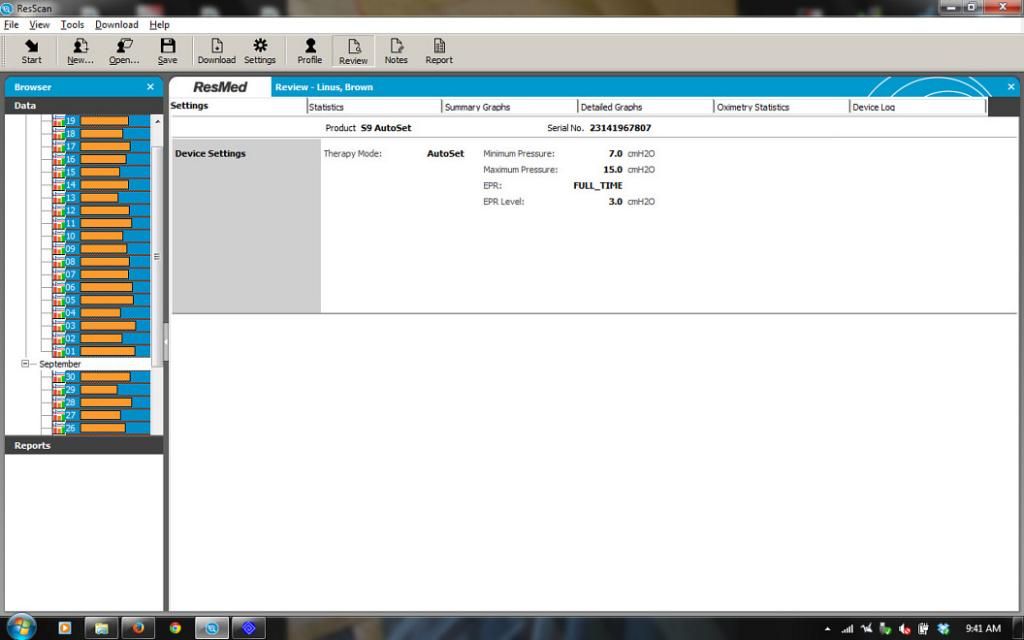The image size is (1024, 640).
Task: Select day 13 in the data tree
Action: [101, 197]
